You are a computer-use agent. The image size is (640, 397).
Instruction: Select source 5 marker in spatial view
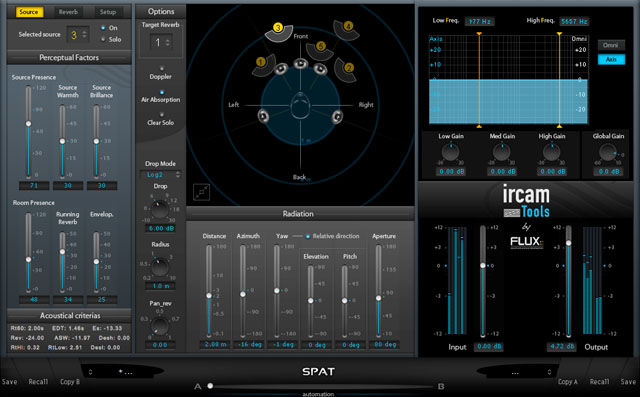click(x=320, y=50)
